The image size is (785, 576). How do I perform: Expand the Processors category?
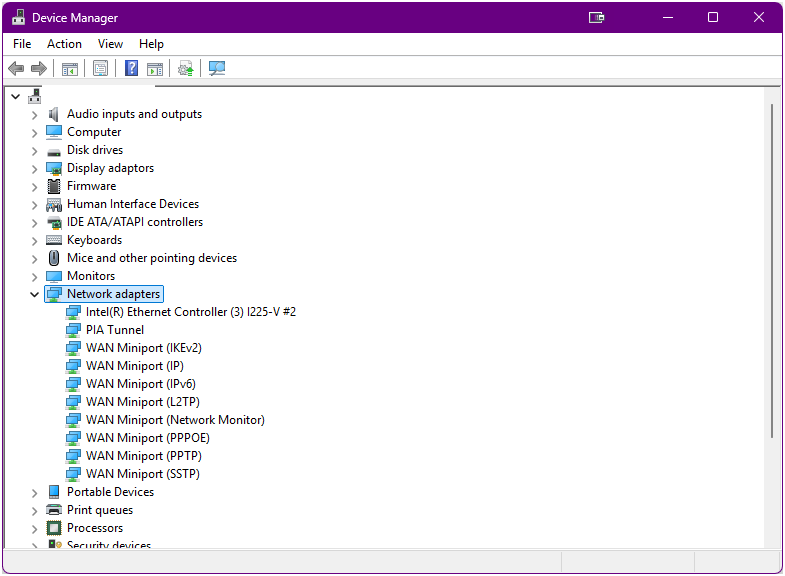point(34,529)
